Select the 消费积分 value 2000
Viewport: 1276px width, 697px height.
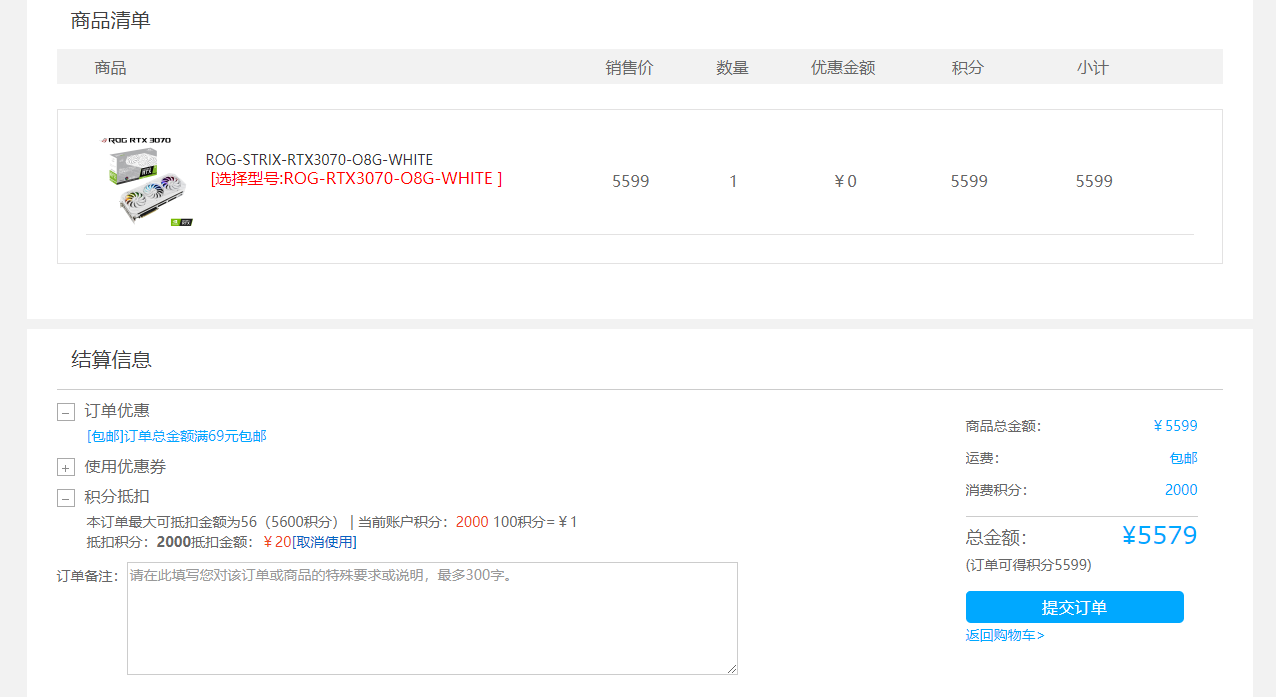pos(1181,490)
